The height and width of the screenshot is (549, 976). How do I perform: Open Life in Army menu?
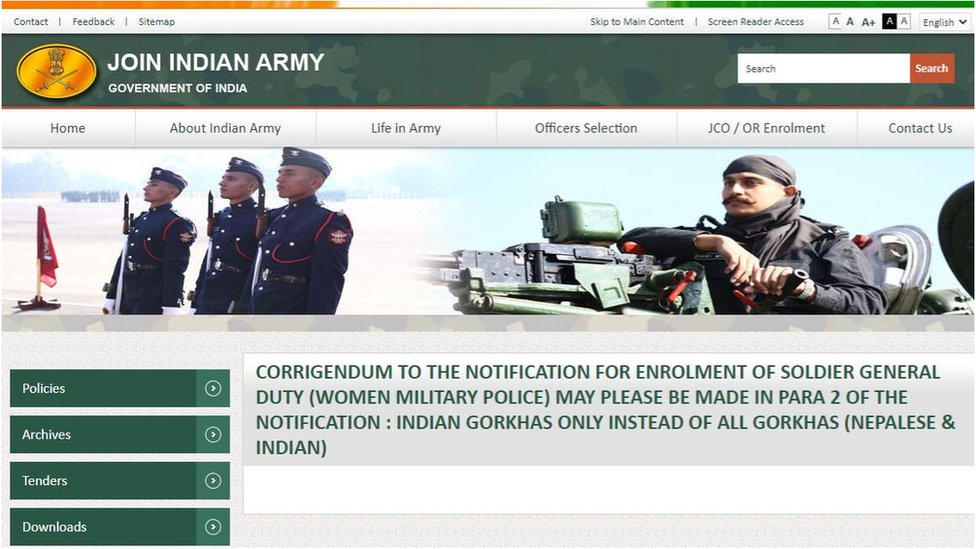click(x=406, y=128)
